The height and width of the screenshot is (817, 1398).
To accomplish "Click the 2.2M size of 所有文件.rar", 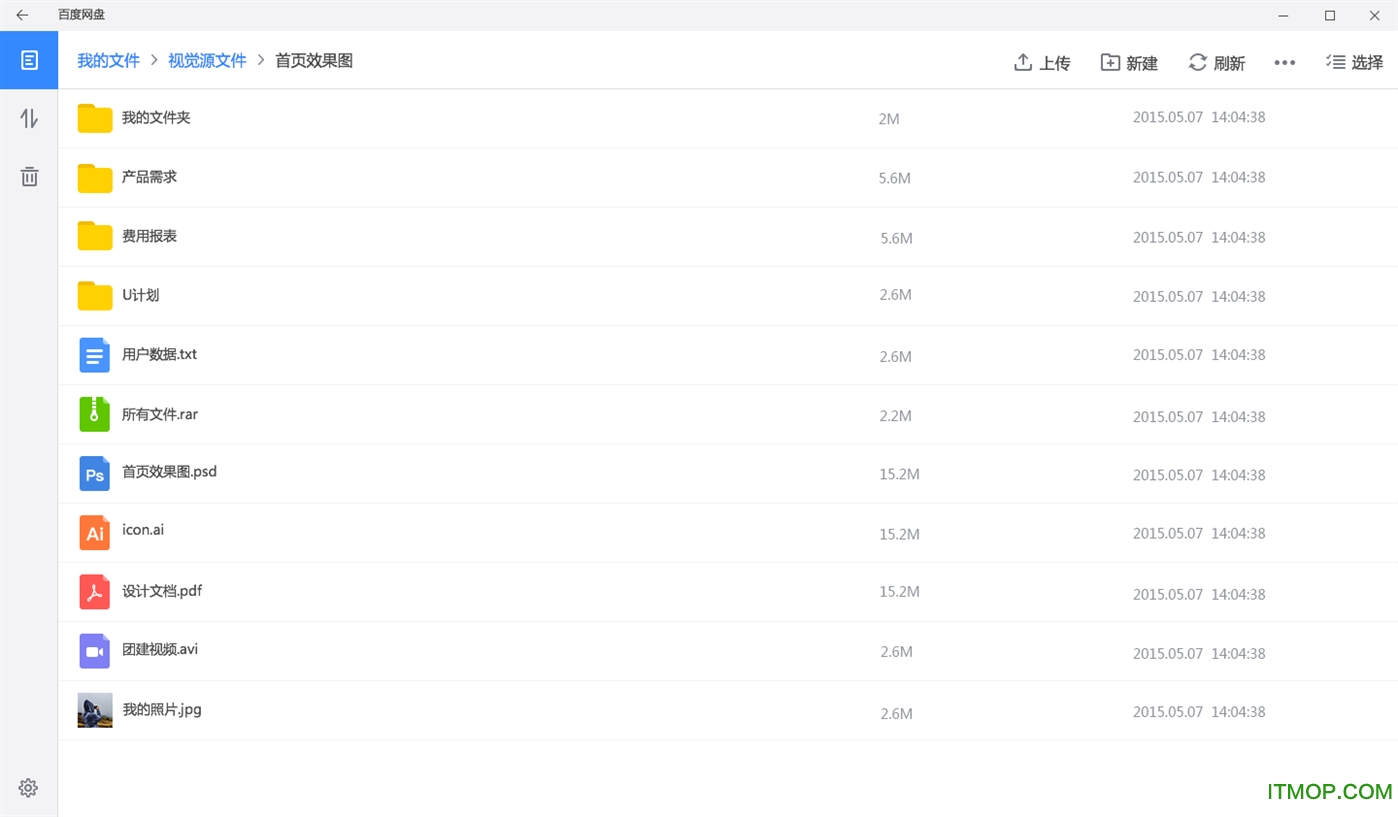I will pyautogui.click(x=895, y=416).
